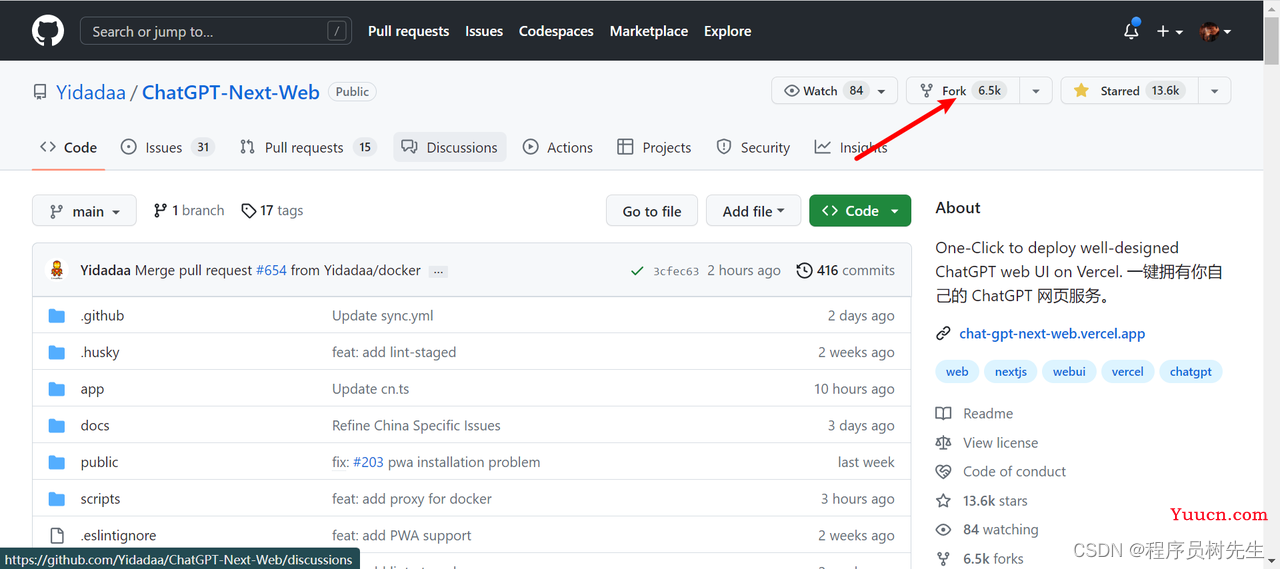
Task: Switch to the Code tab
Action: click(68, 147)
